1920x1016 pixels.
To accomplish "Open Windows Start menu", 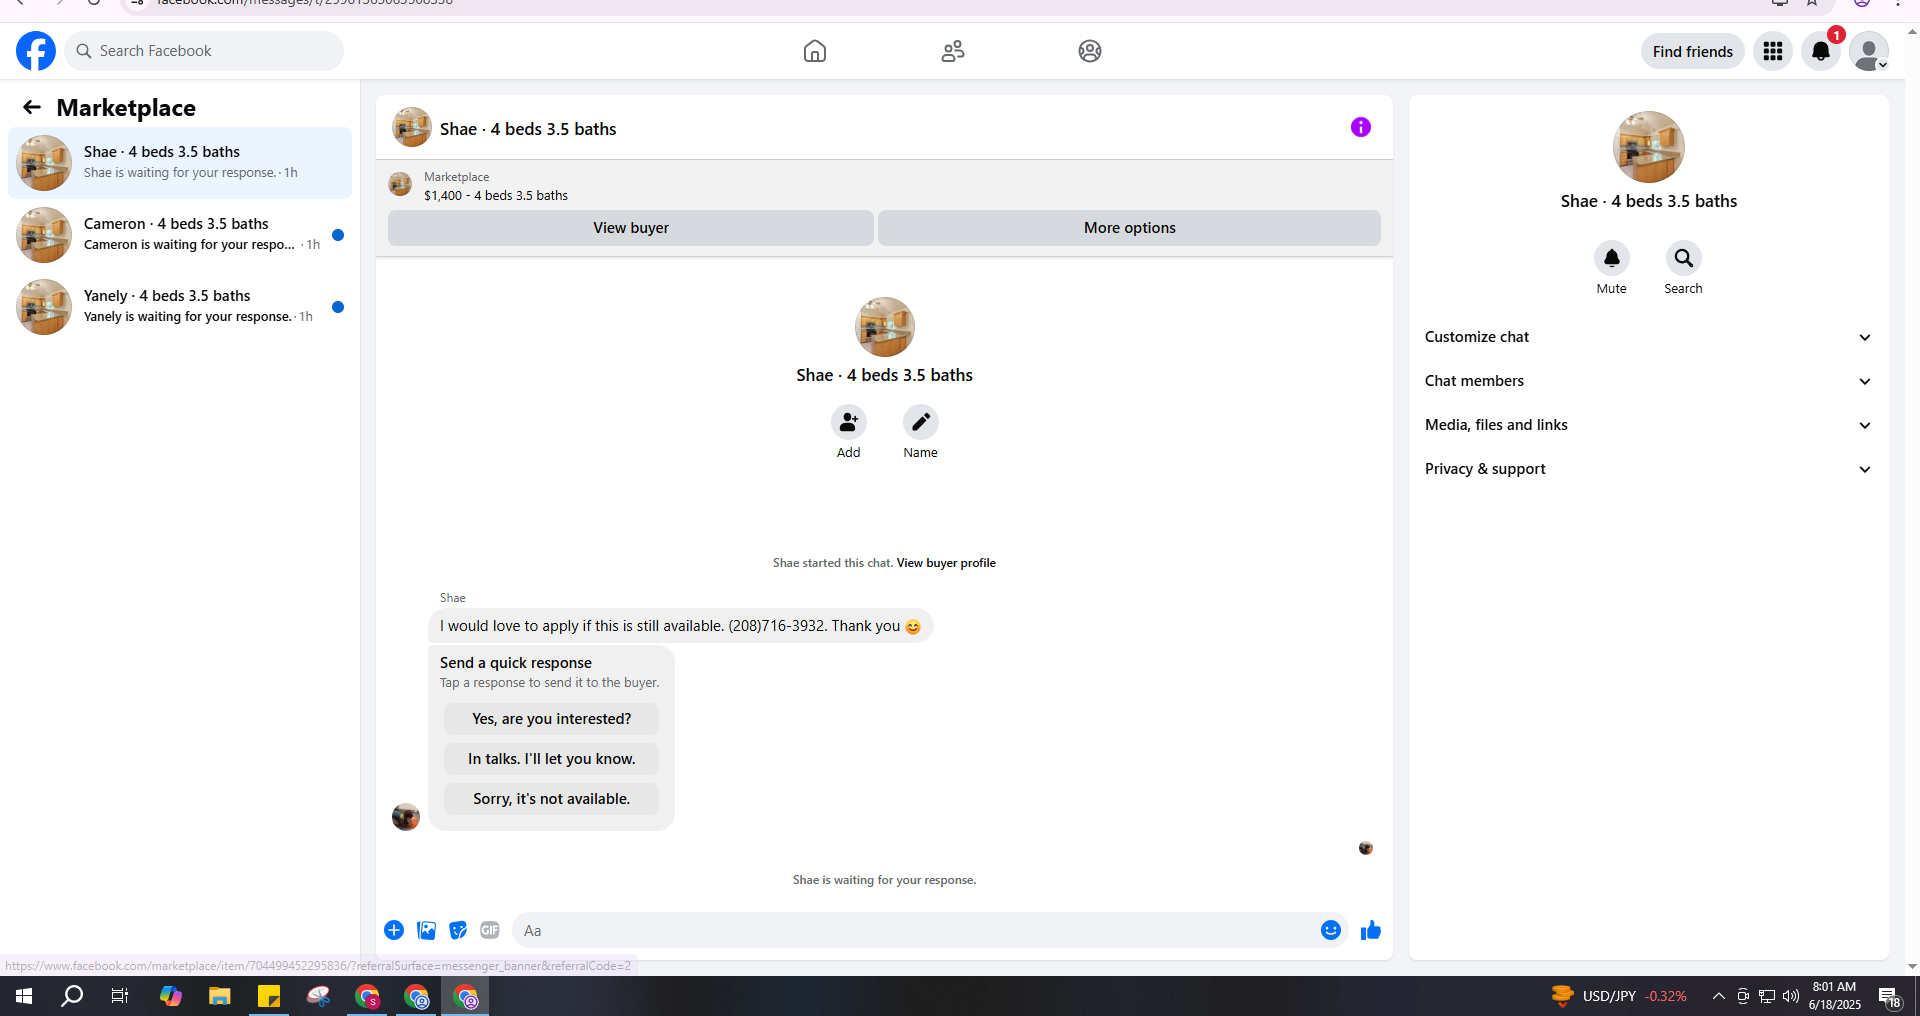I will point(24,996).
